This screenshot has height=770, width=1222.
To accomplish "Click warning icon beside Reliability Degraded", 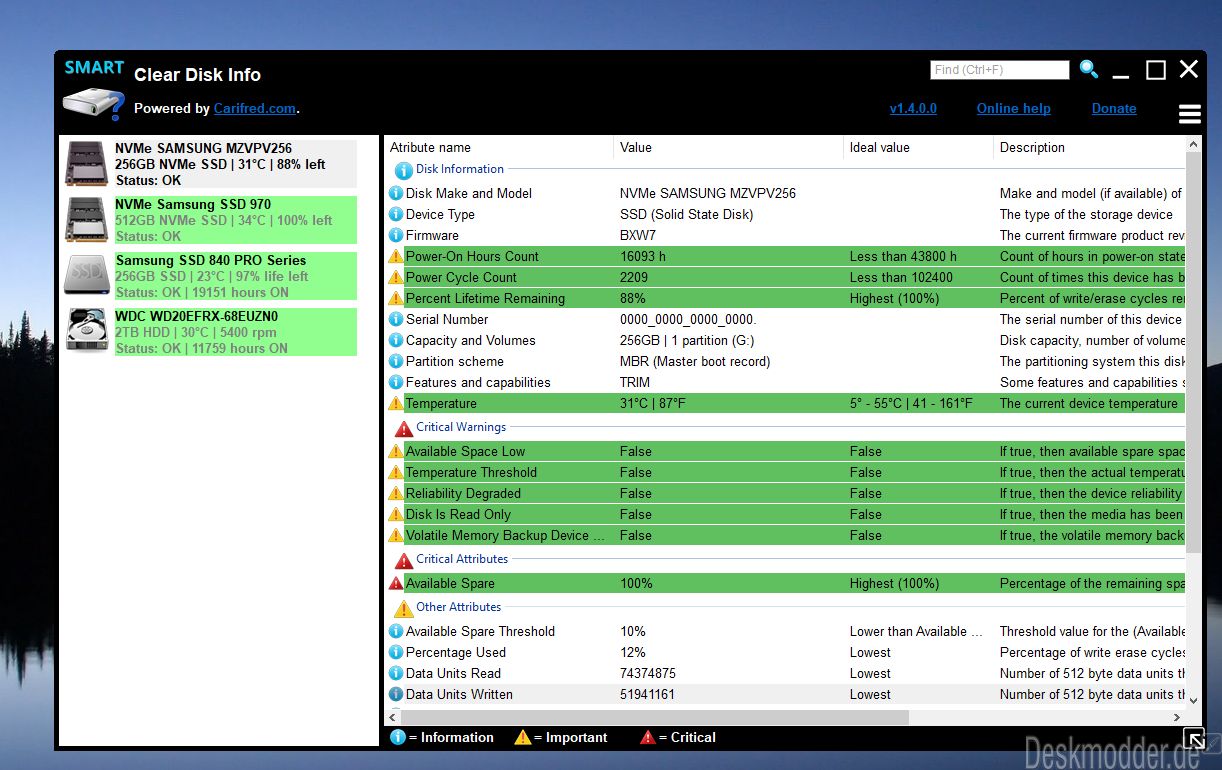I will [x=396, y=493].
